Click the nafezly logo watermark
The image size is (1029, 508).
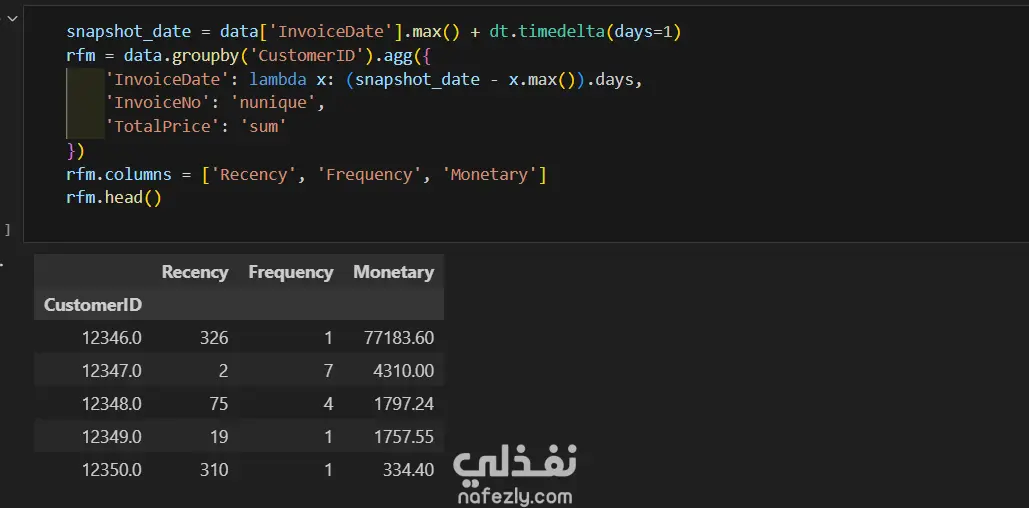click(514, 463)
